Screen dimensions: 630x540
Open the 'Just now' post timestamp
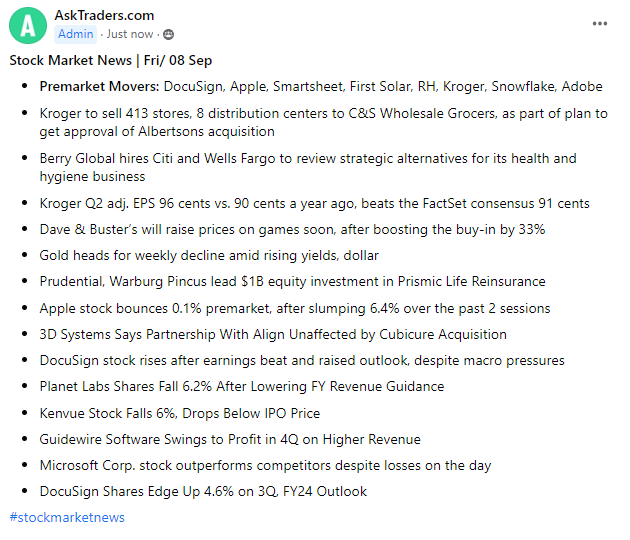[x=130, y=34]
